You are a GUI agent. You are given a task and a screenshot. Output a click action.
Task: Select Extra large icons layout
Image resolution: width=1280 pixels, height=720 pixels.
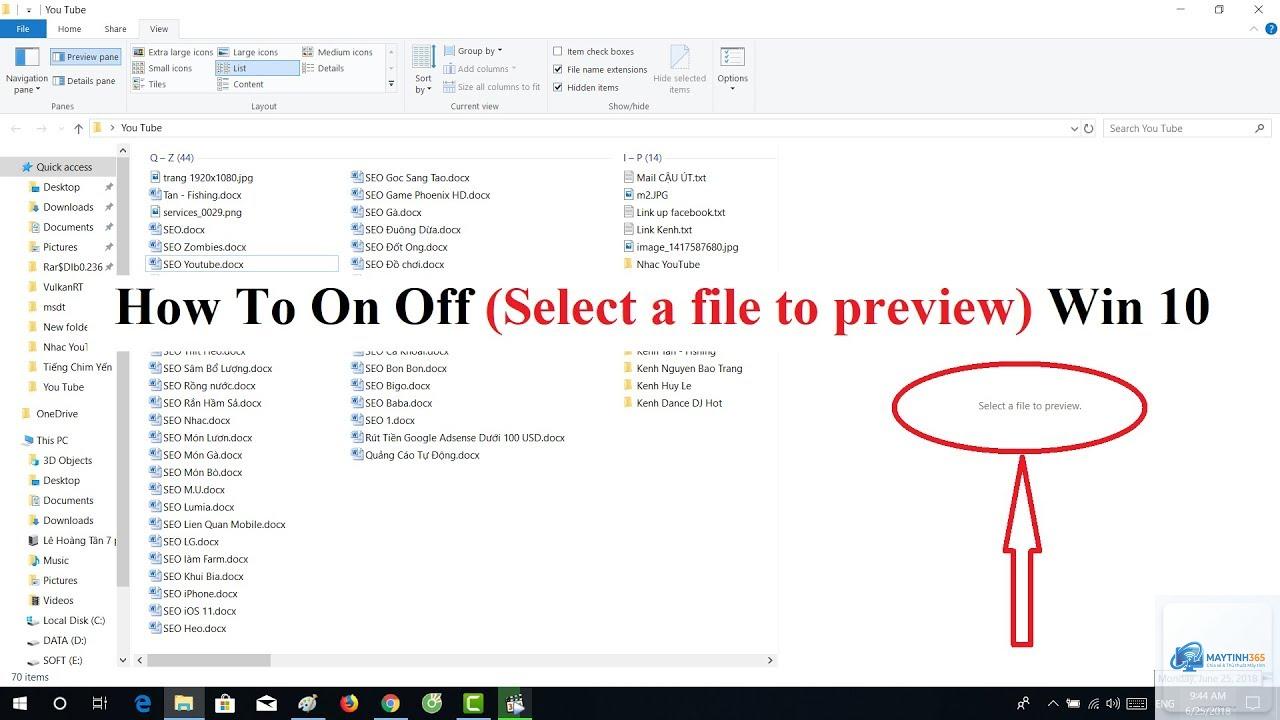pos(172,52)
